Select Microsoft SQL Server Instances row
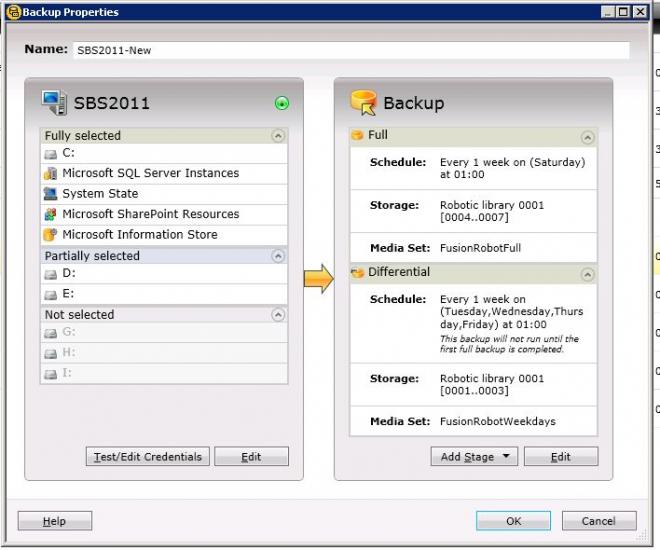The width and height of the screenshot is (660, 550). pyautogui.click(x=164, y=173)
